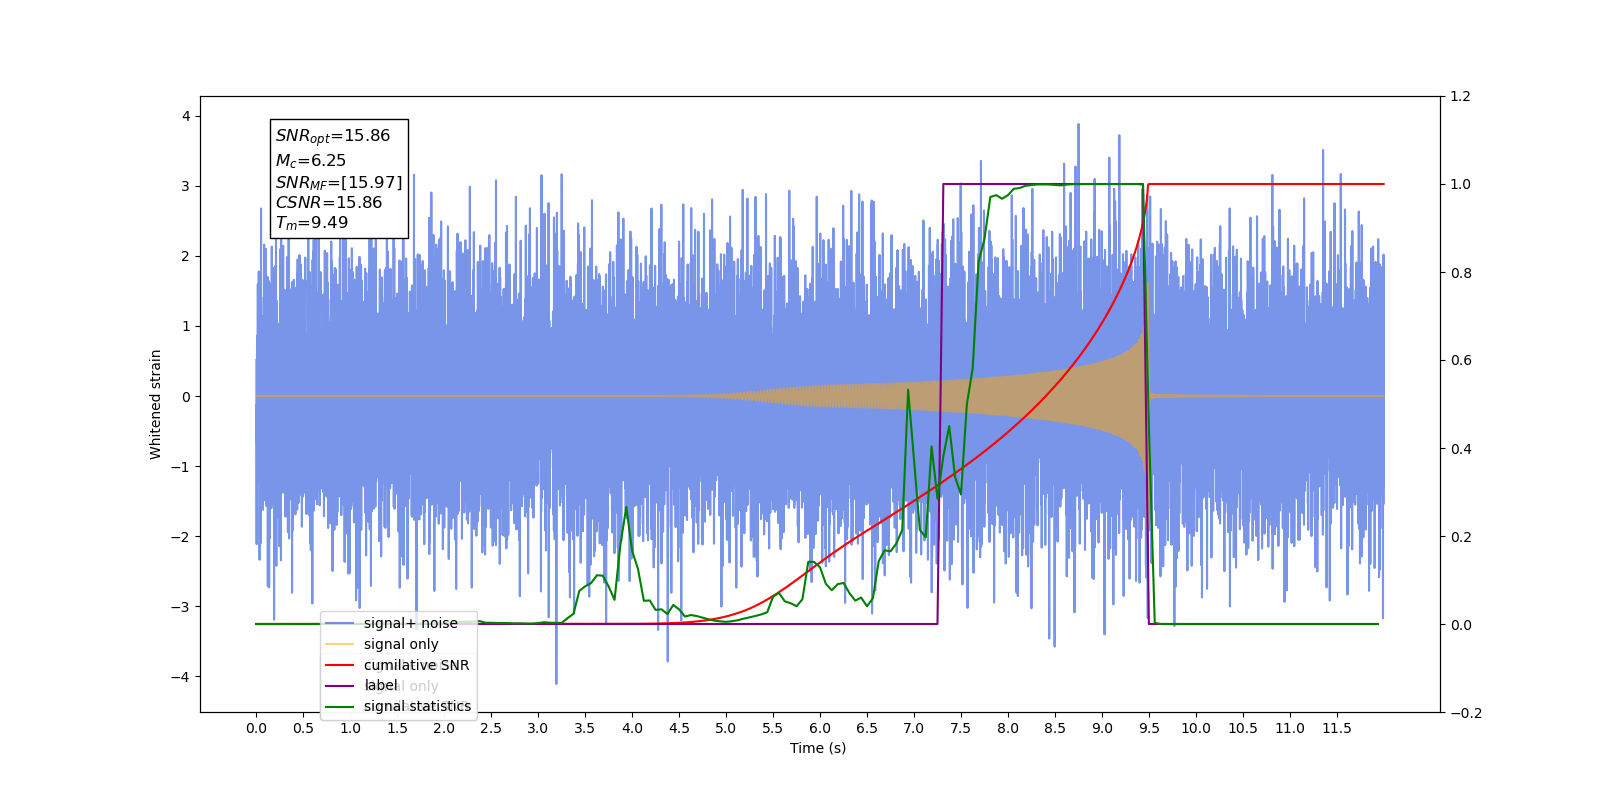
Task: Click the "signal statistics" legend label
Action: 417,706
